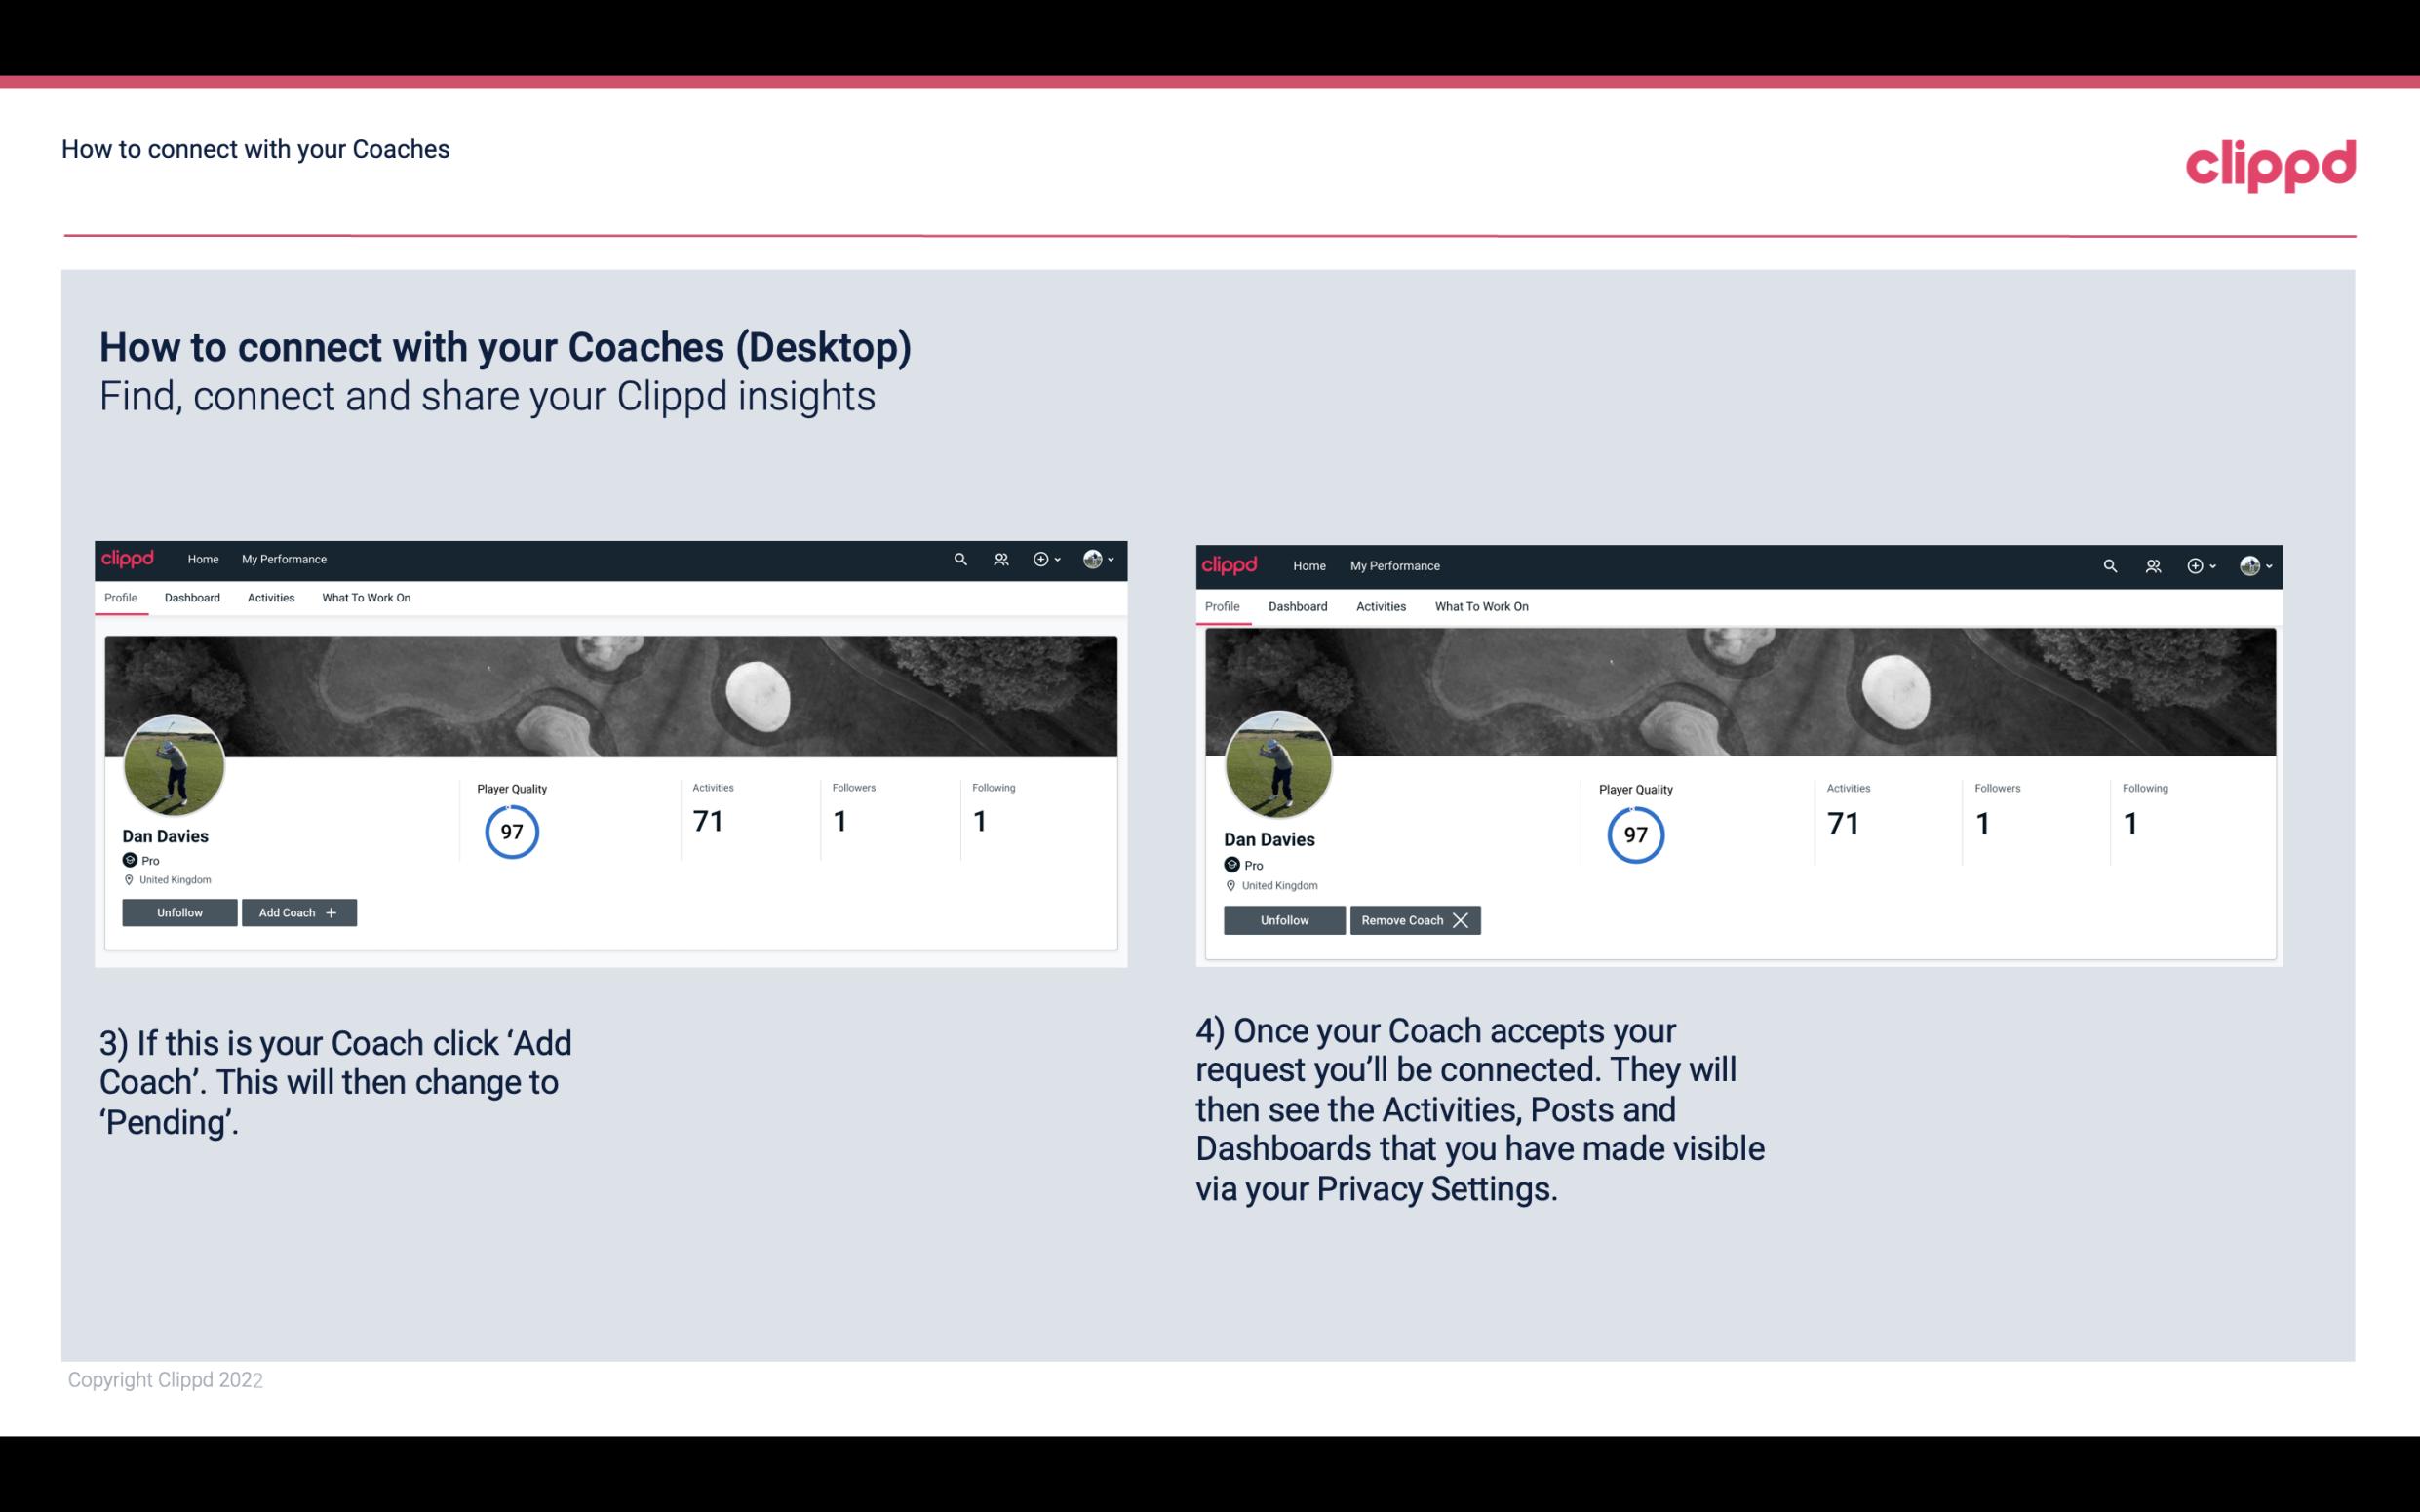2420x1512 pixels.
Task: Click the search icon in top navigation
Action: point(960,558)
